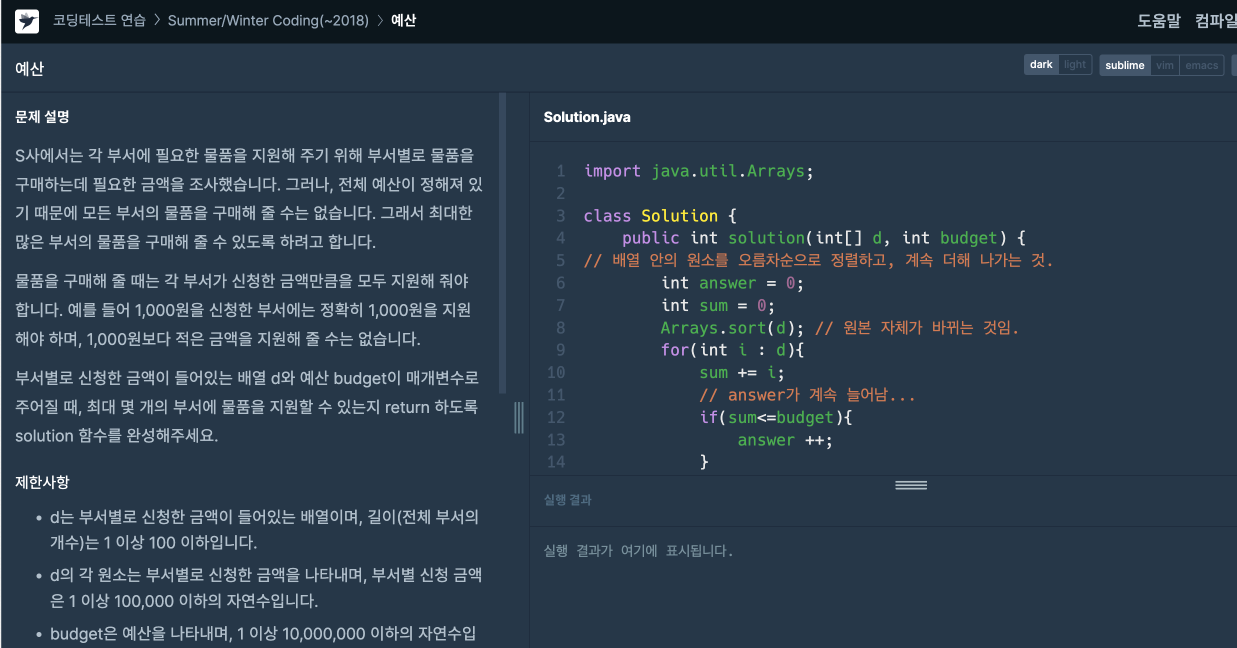Switch editor theme to light
Screen dimensions: 1237x648
point(1075,65)
